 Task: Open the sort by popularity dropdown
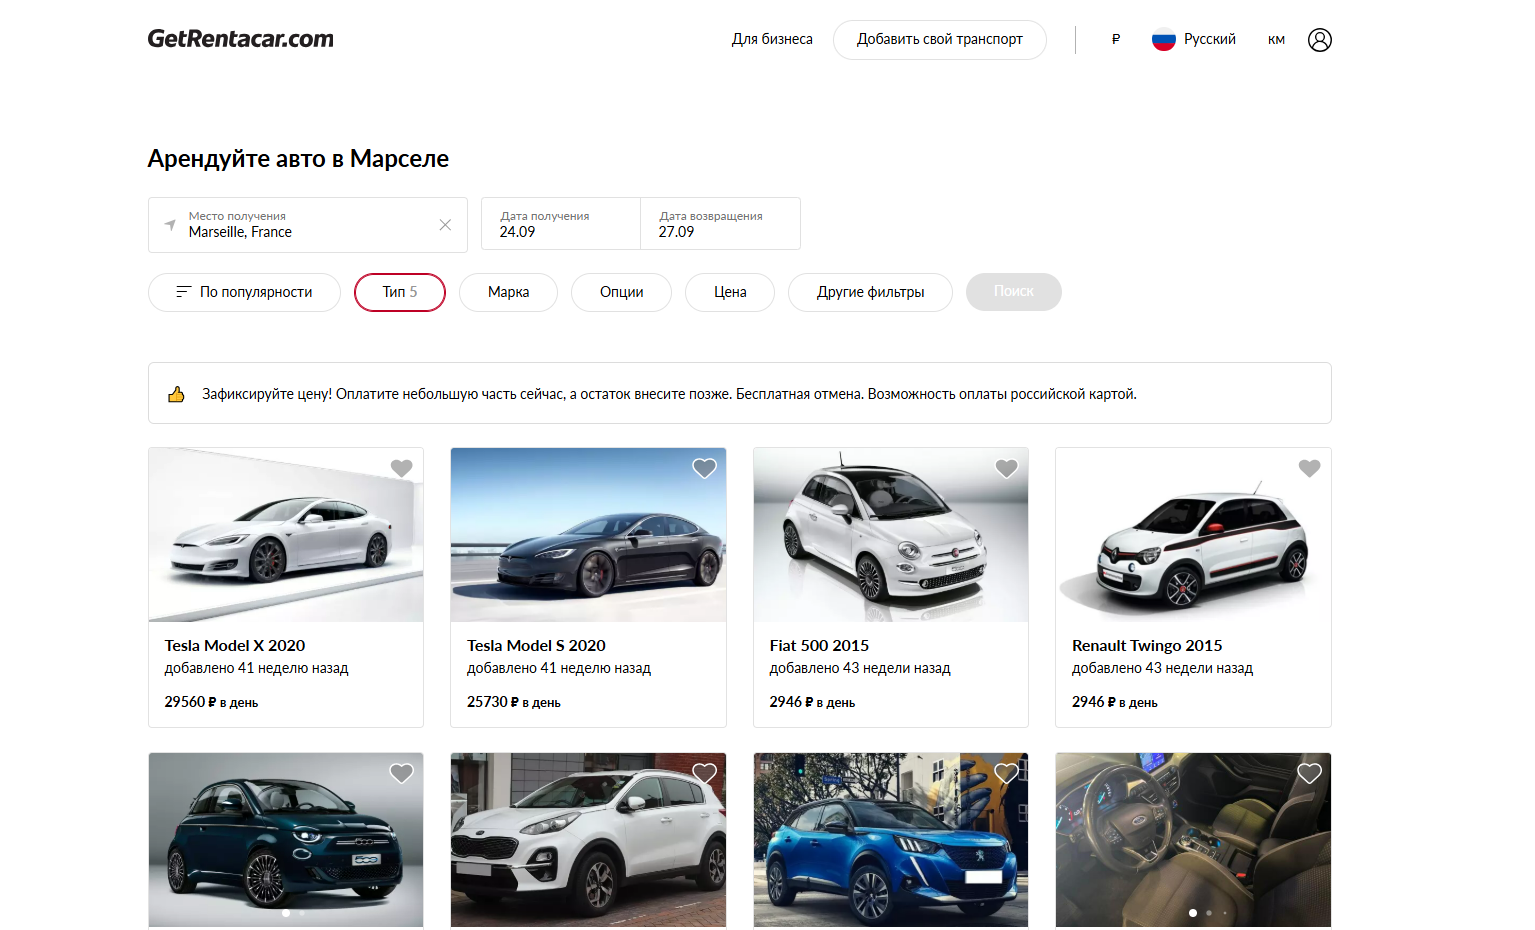[x=244, y=292]
